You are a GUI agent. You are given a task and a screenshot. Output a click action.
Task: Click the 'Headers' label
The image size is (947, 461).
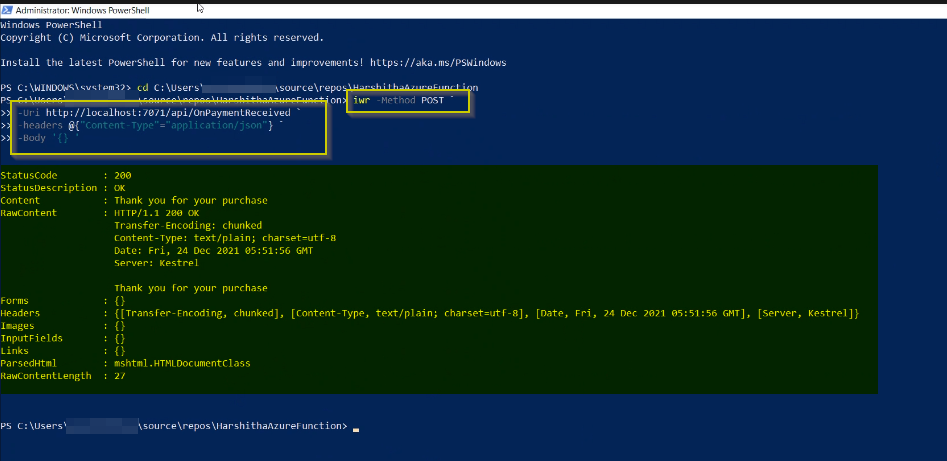21,313
